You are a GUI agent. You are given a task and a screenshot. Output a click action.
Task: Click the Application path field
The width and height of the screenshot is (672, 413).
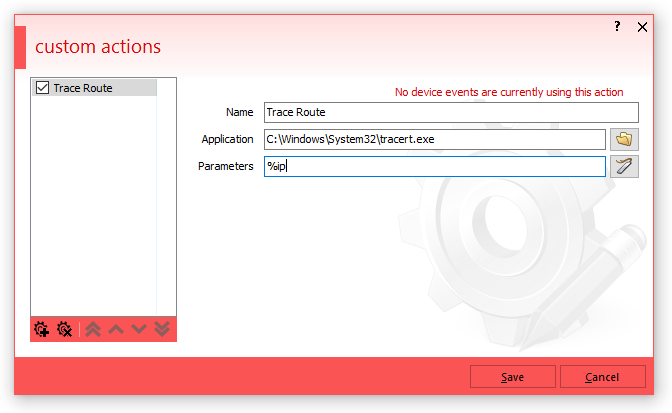[x=434, y=140]
